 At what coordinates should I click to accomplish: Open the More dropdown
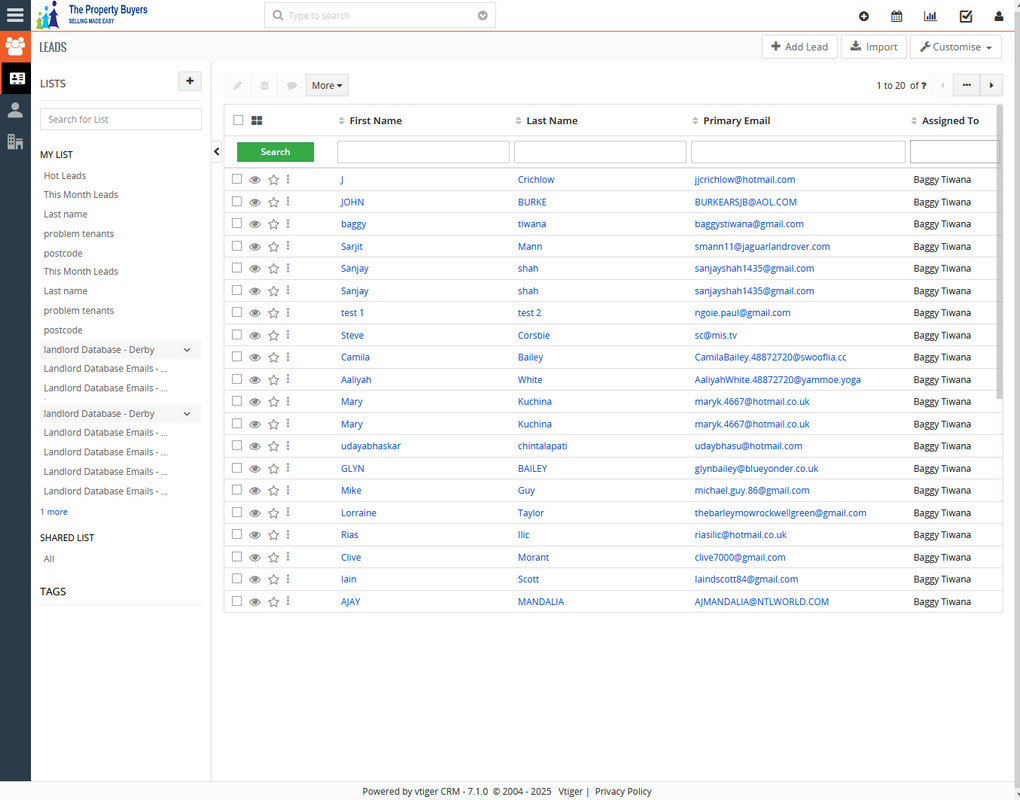coord(327,86)
